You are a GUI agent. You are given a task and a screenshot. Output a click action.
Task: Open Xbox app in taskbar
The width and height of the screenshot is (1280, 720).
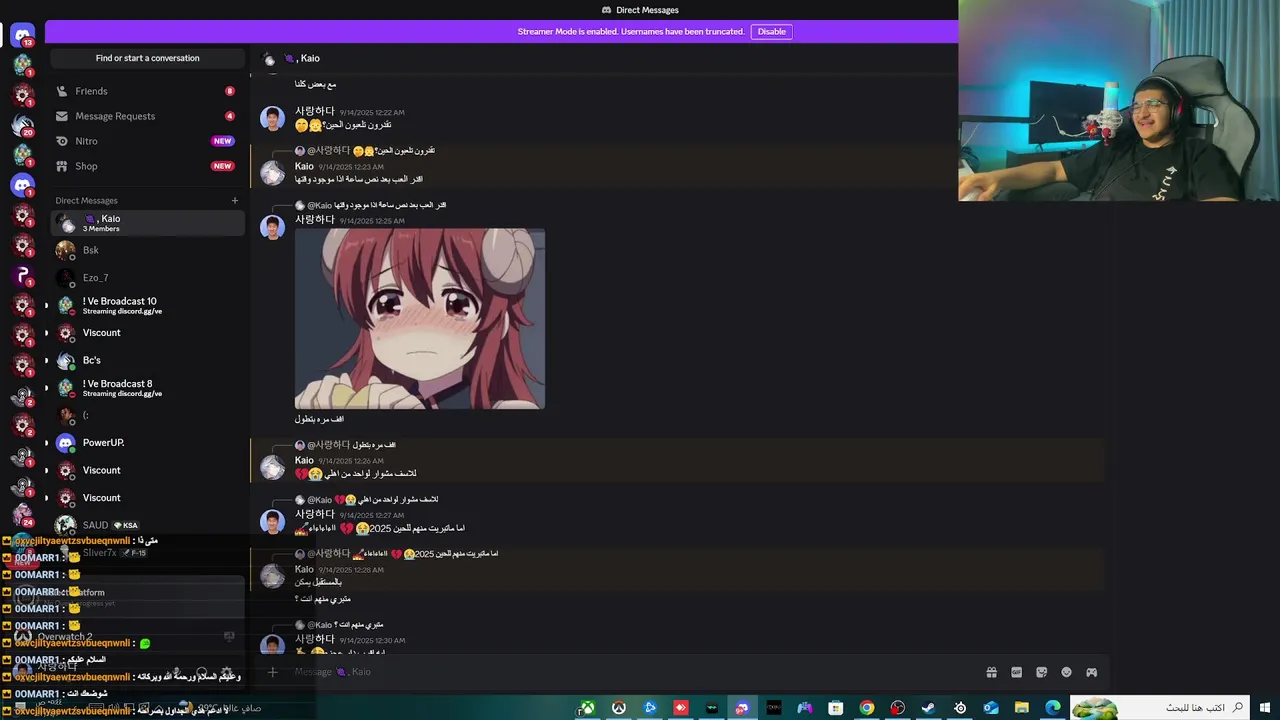(588, 708)
